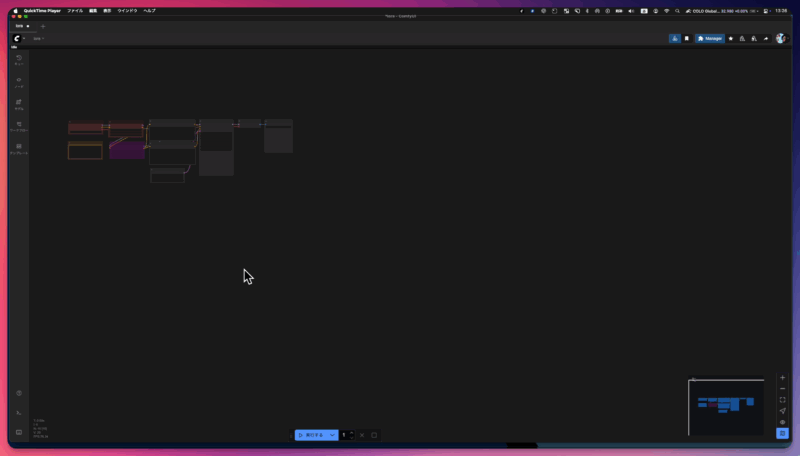Click the zoom in plus icon
The height and width of the screenshot is (456, 800).
[782, 378]
